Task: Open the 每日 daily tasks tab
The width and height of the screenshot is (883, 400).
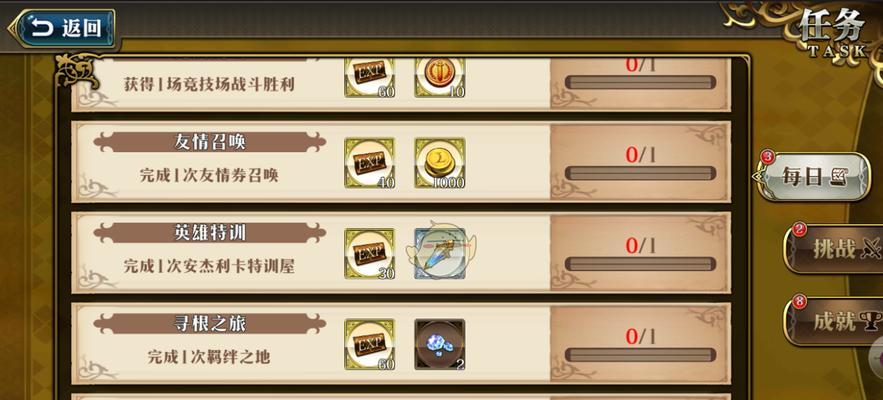Action: pos(813,176)
